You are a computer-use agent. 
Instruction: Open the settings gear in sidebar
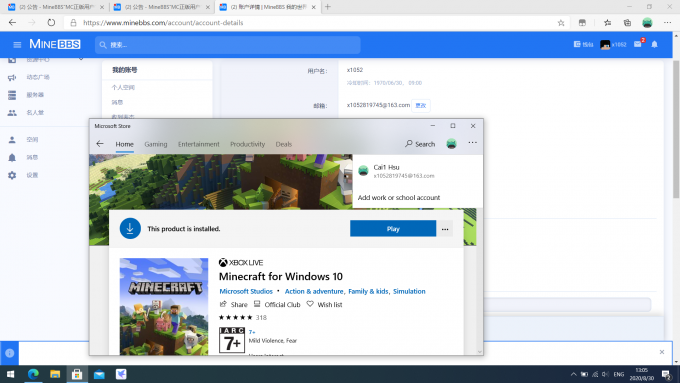point(12,175)
